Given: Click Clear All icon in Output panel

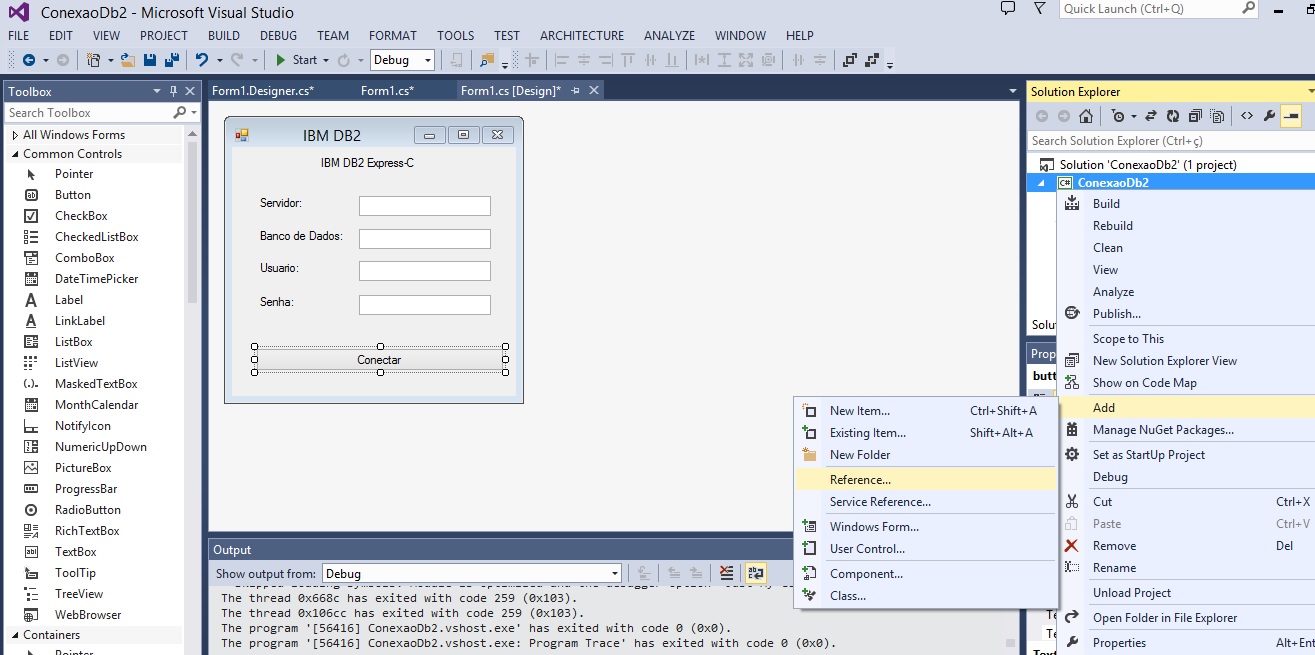Looking at the screenshot, I should [727, 573].
